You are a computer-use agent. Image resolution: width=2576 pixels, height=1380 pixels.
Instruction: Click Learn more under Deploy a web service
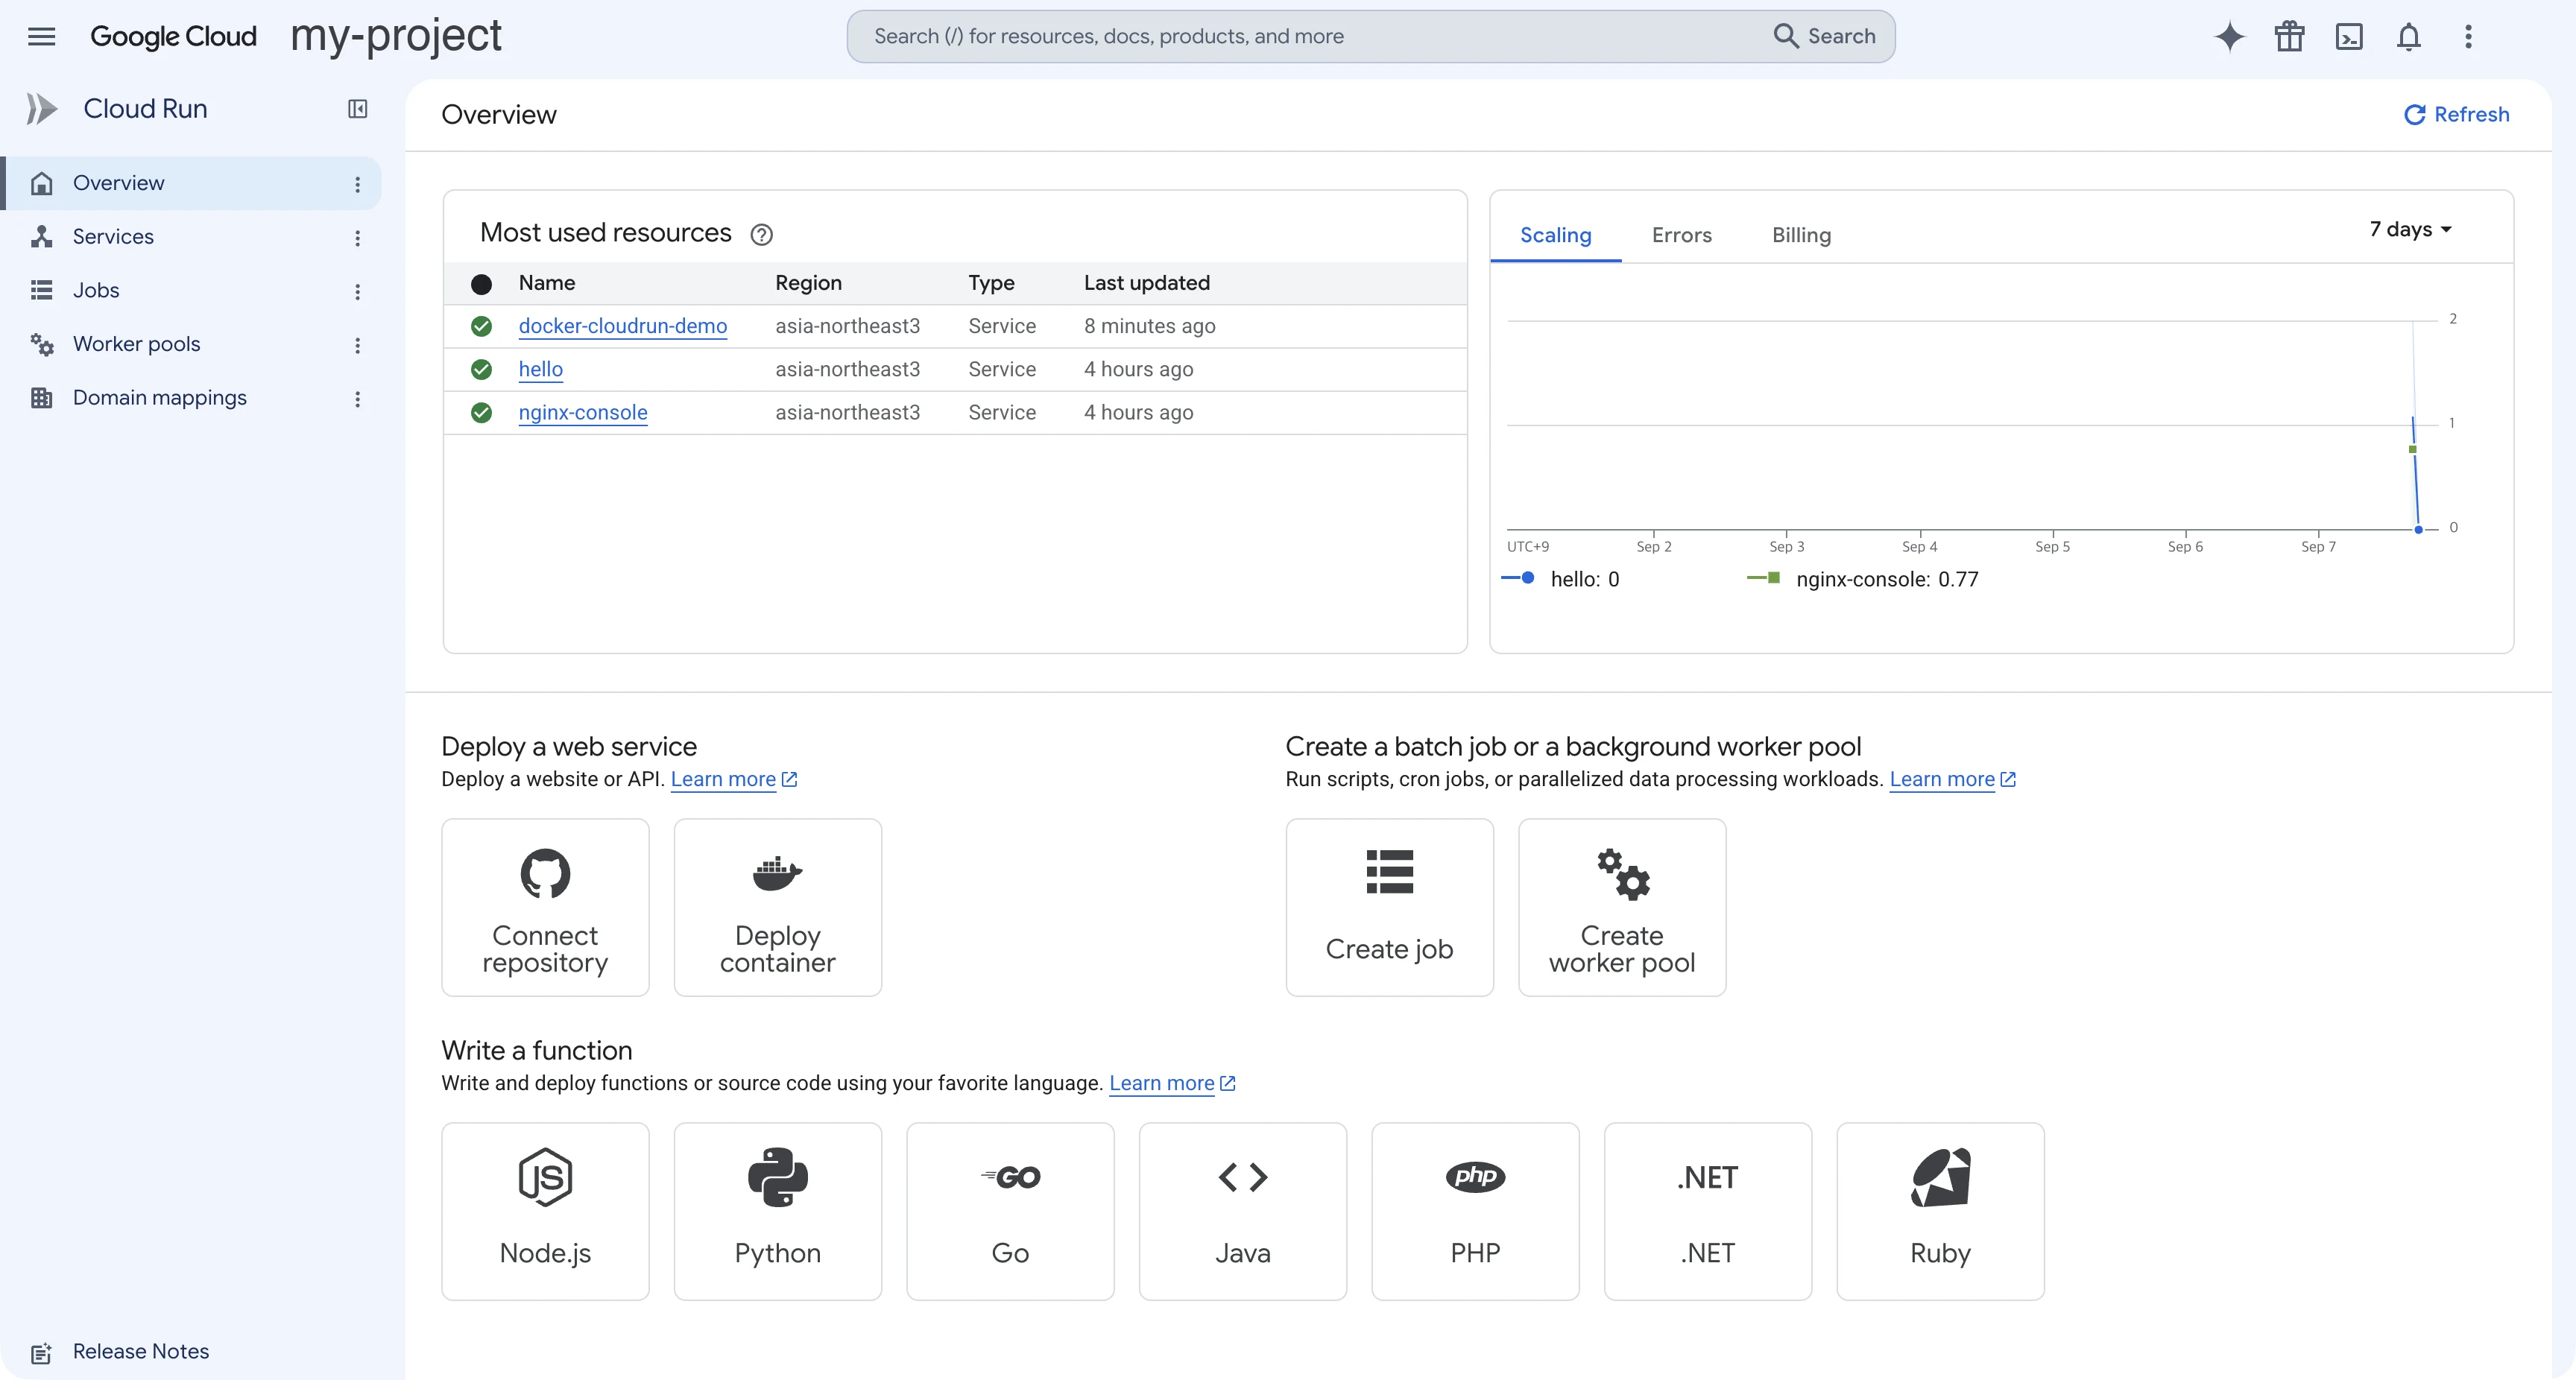(x=733, y=780)
